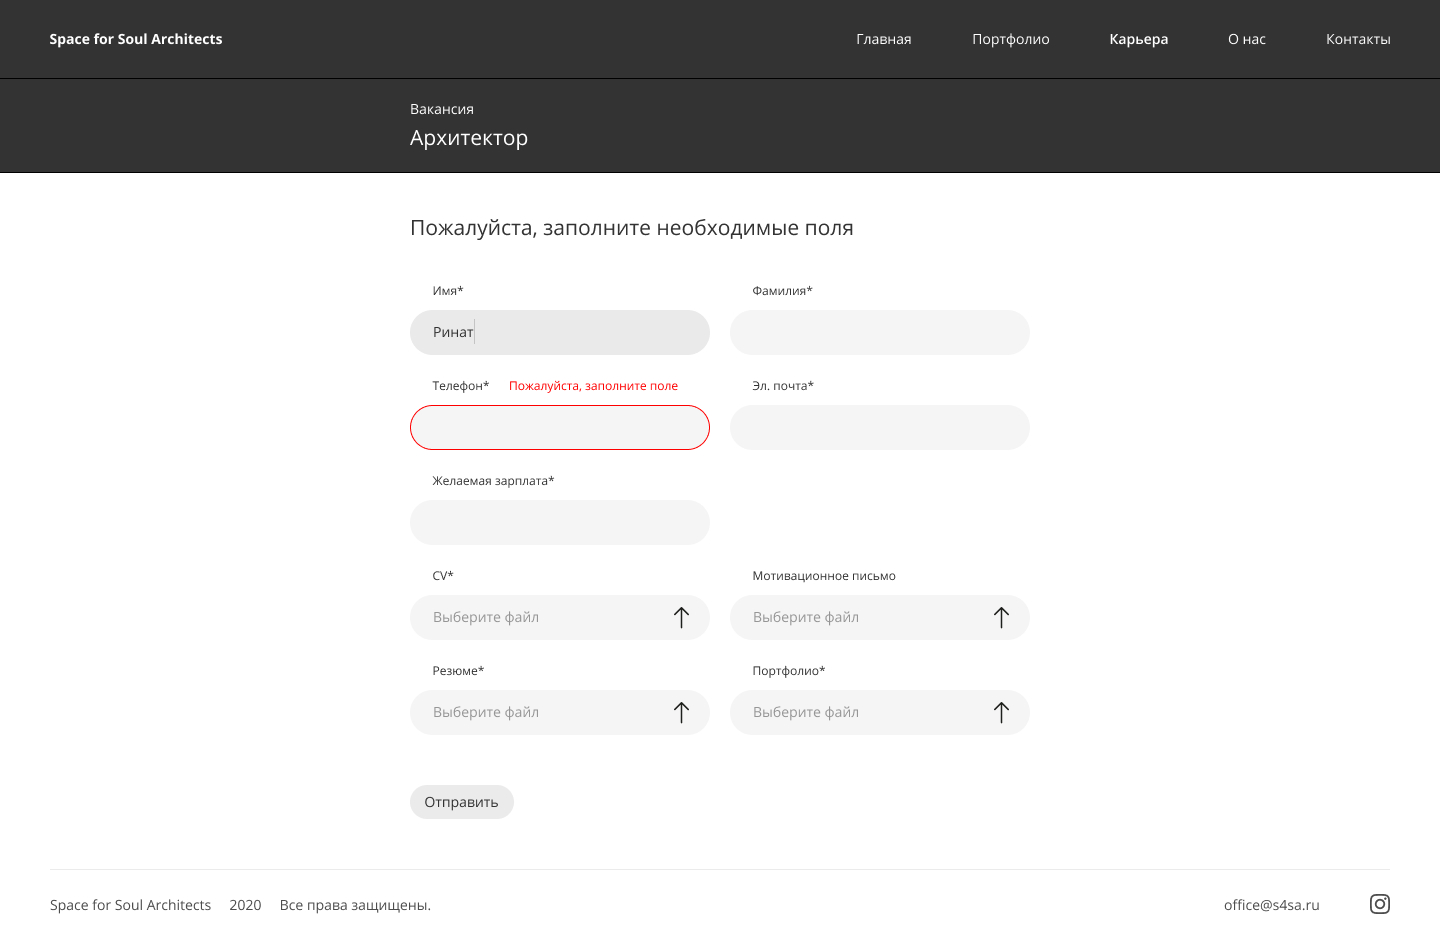This screenshot has width=1440, height=940.
Task: Open the Главная menu item
Action: click(884, 39)
